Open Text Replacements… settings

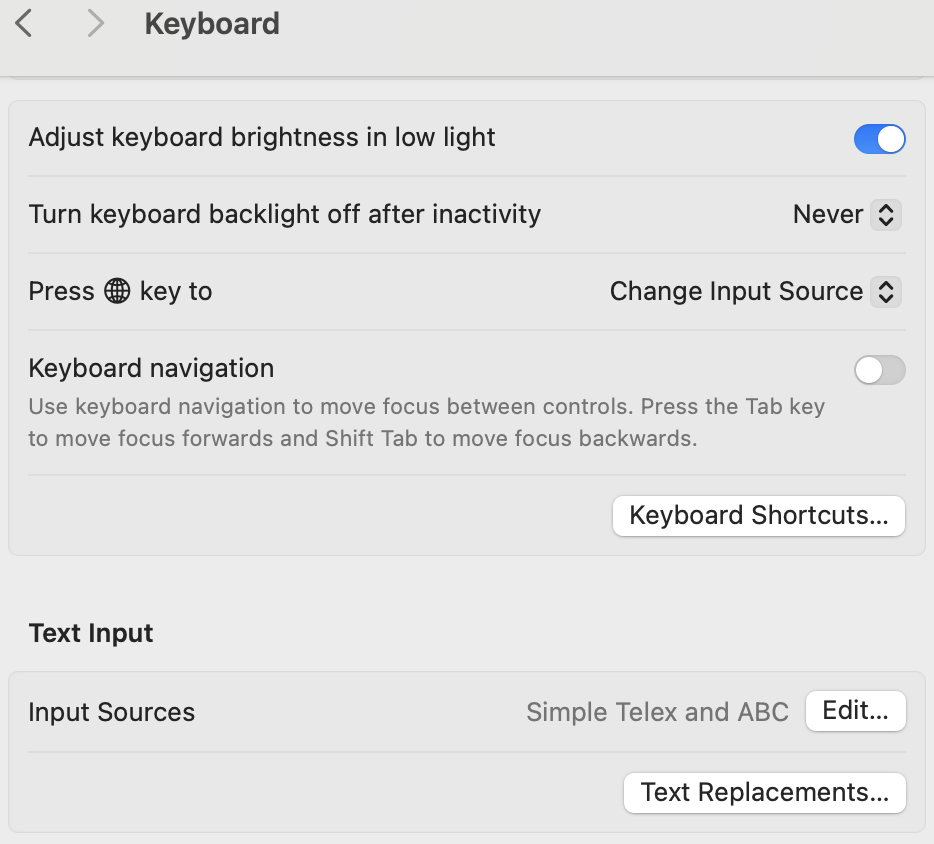pyautogui.click(x=764, y=793)
